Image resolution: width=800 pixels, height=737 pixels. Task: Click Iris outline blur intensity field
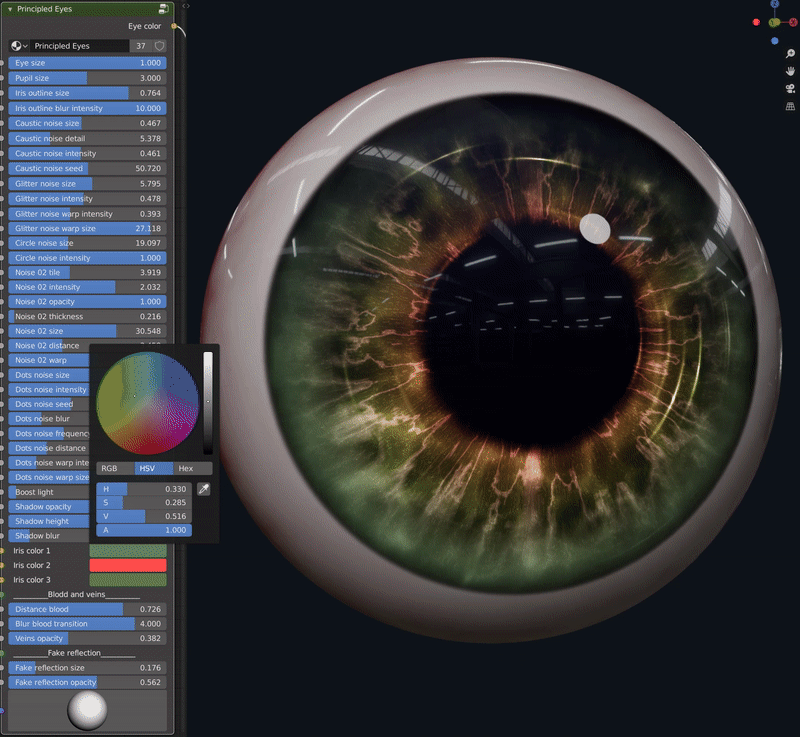coord(87,108)
